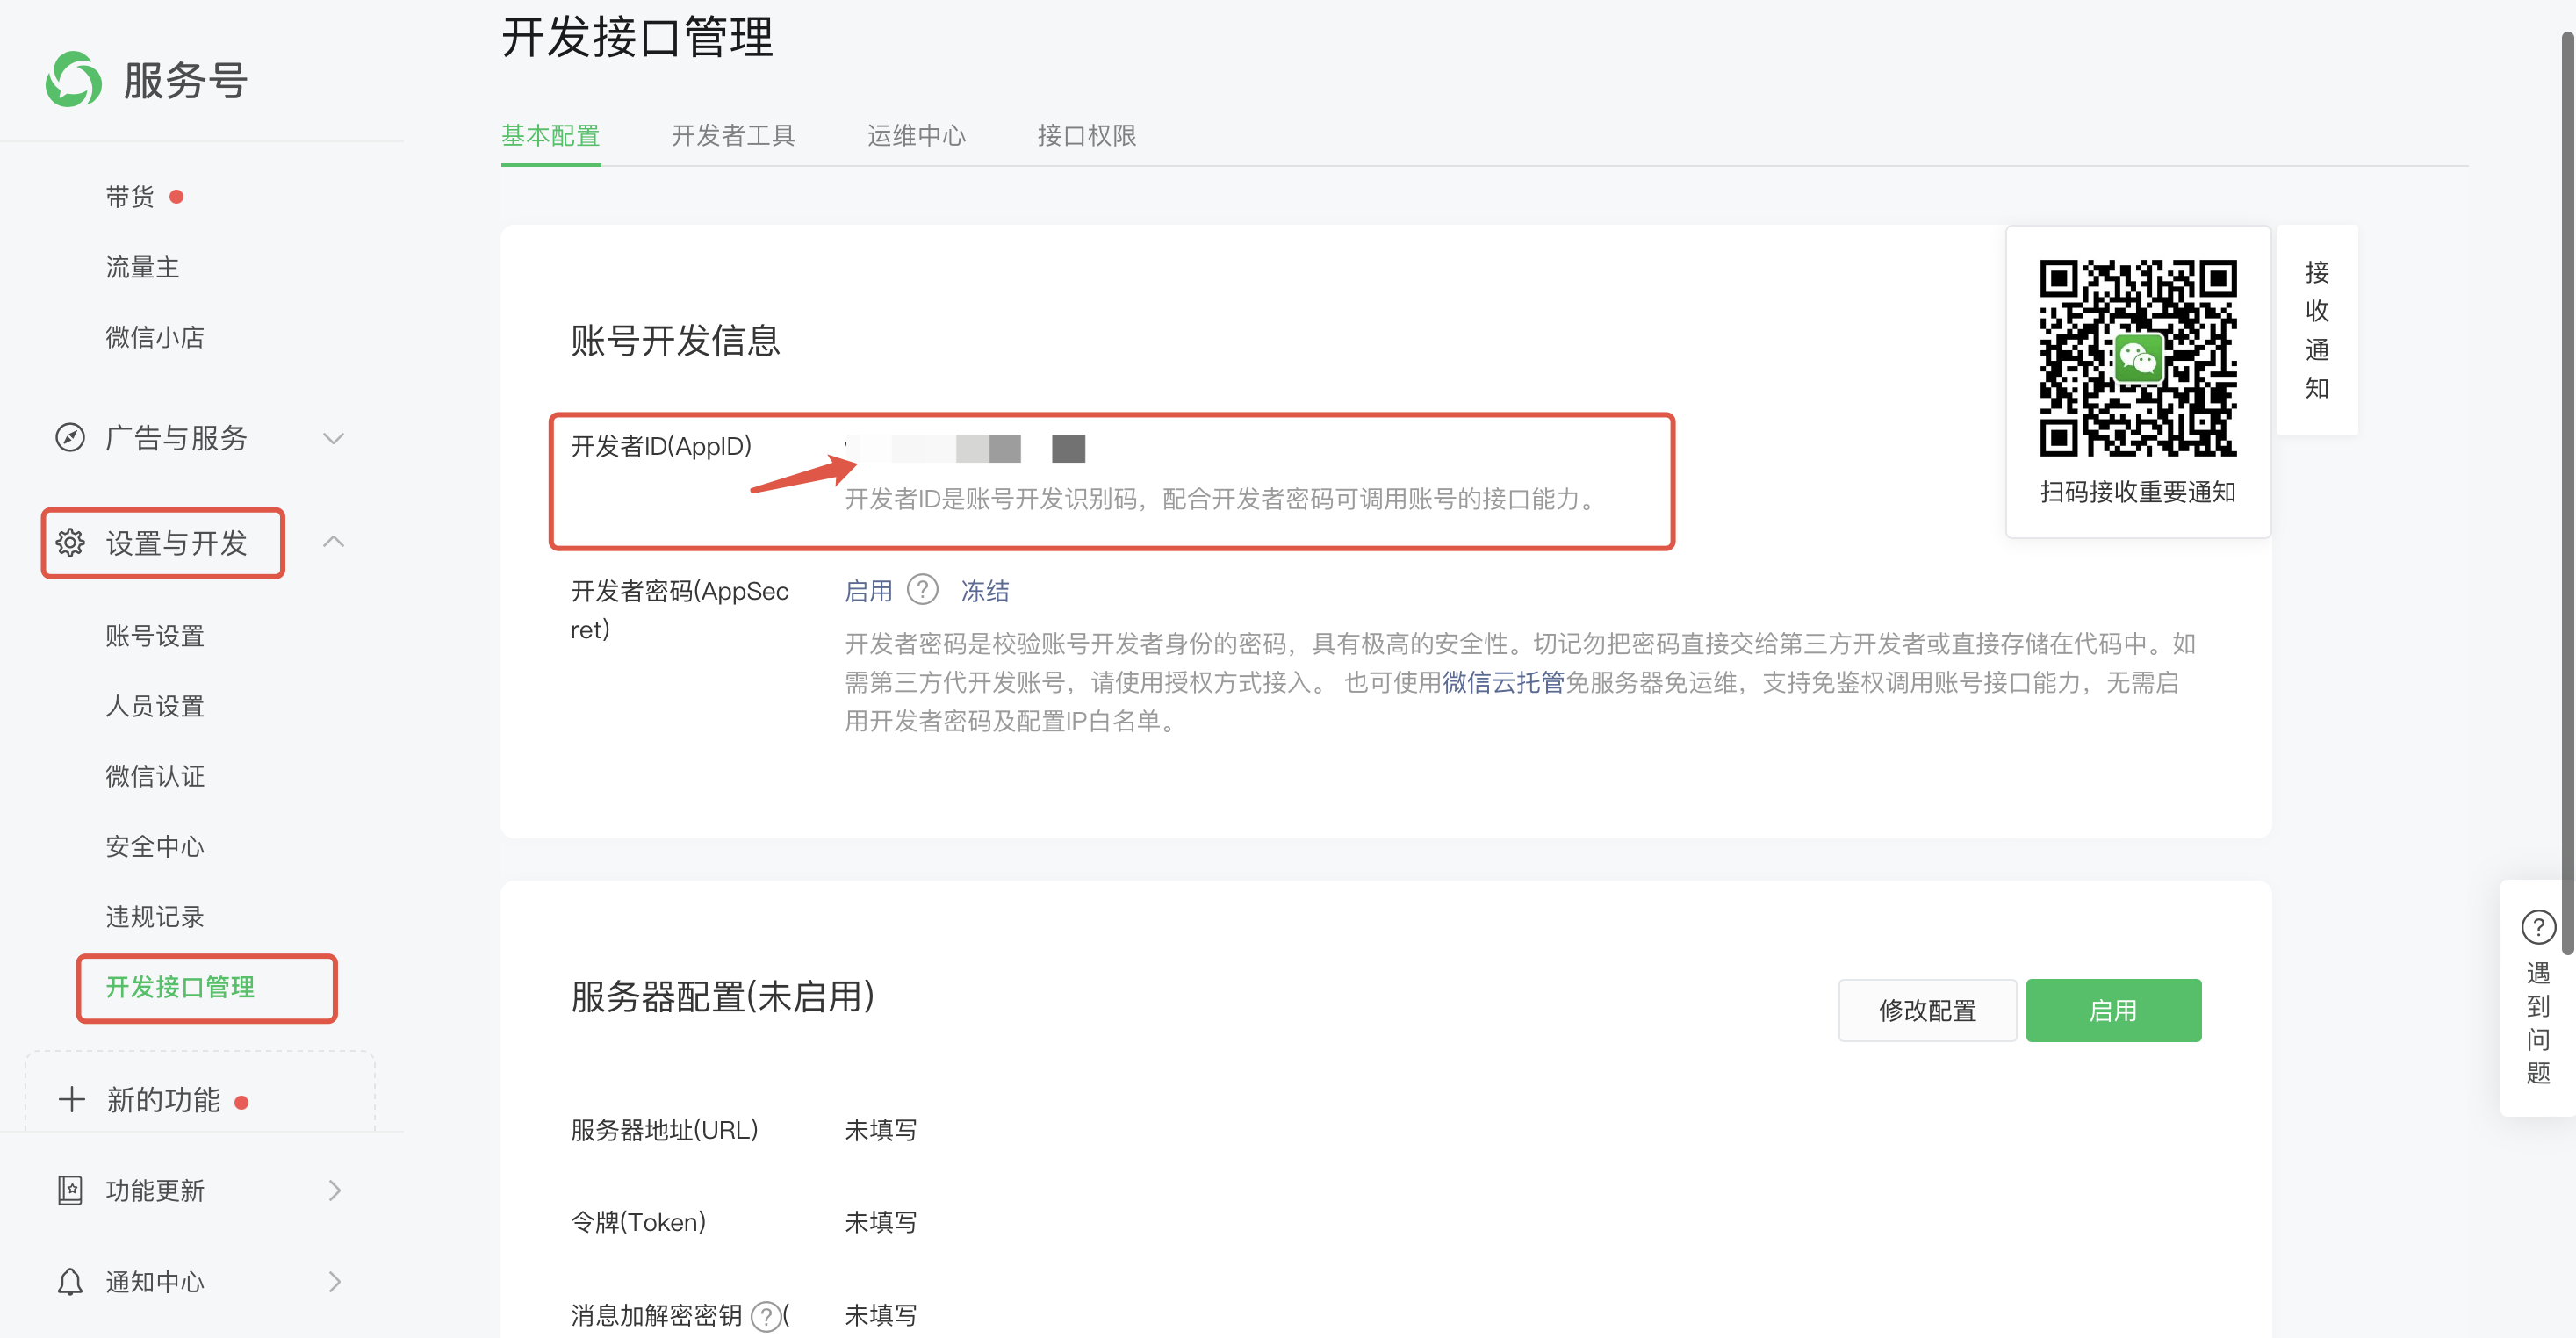The height and width of the screenshot is (1338, 2576).
Task: Click the red dot beside 新的功能
Action: 241,1102
